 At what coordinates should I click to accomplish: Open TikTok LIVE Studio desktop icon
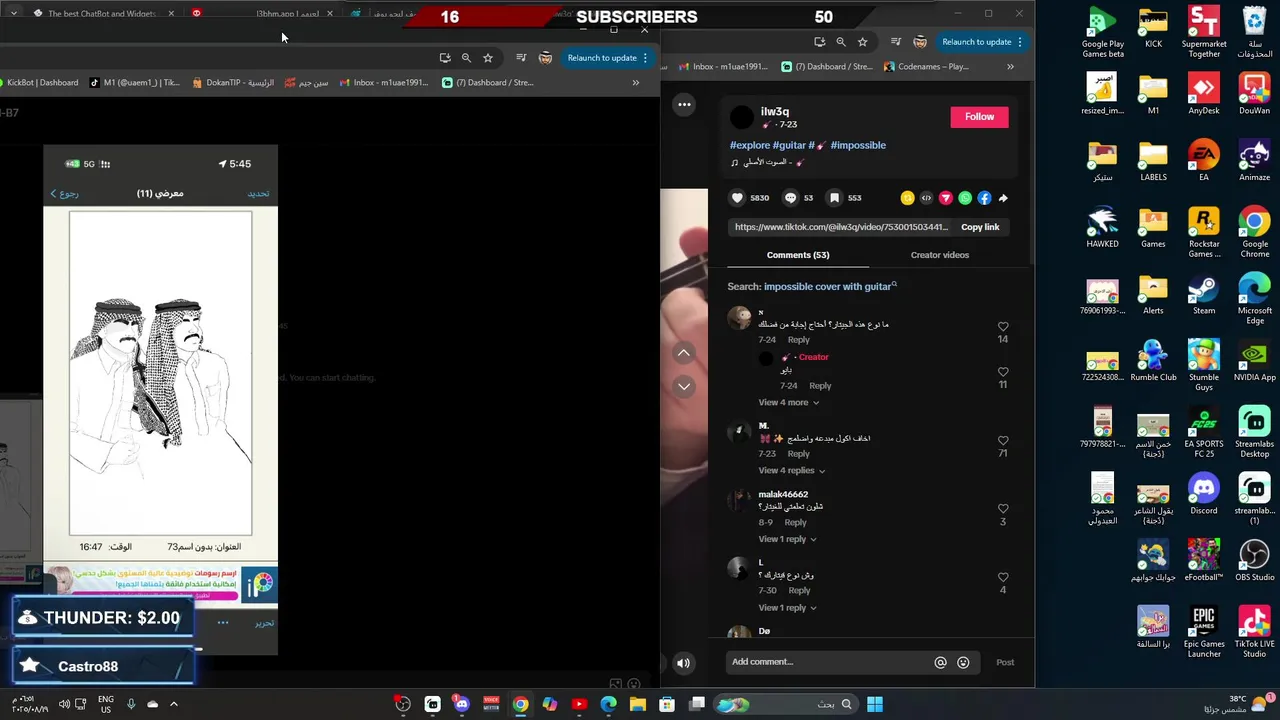pyautogui.click(x=1254, y=631)
